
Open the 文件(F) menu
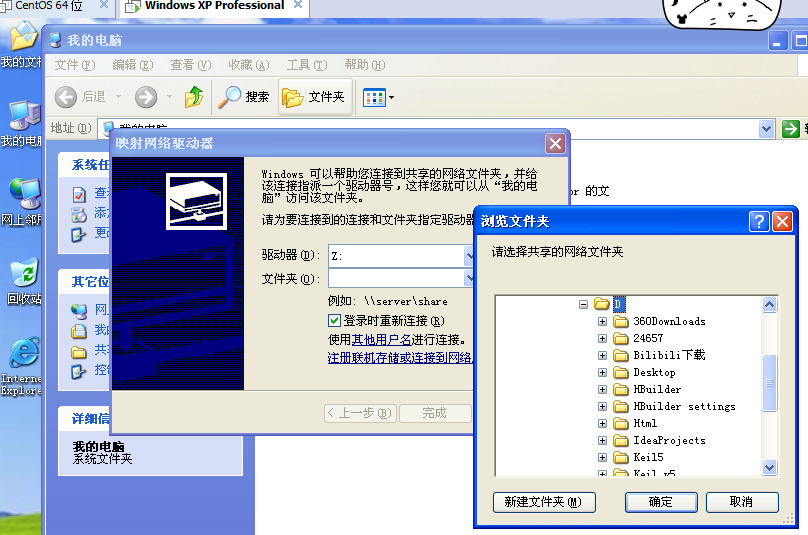pyautogui.click(x=75, y=65)
